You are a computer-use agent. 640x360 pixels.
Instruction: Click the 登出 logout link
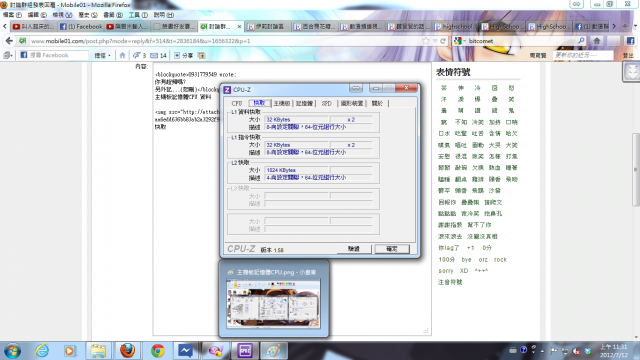(628, 56)
